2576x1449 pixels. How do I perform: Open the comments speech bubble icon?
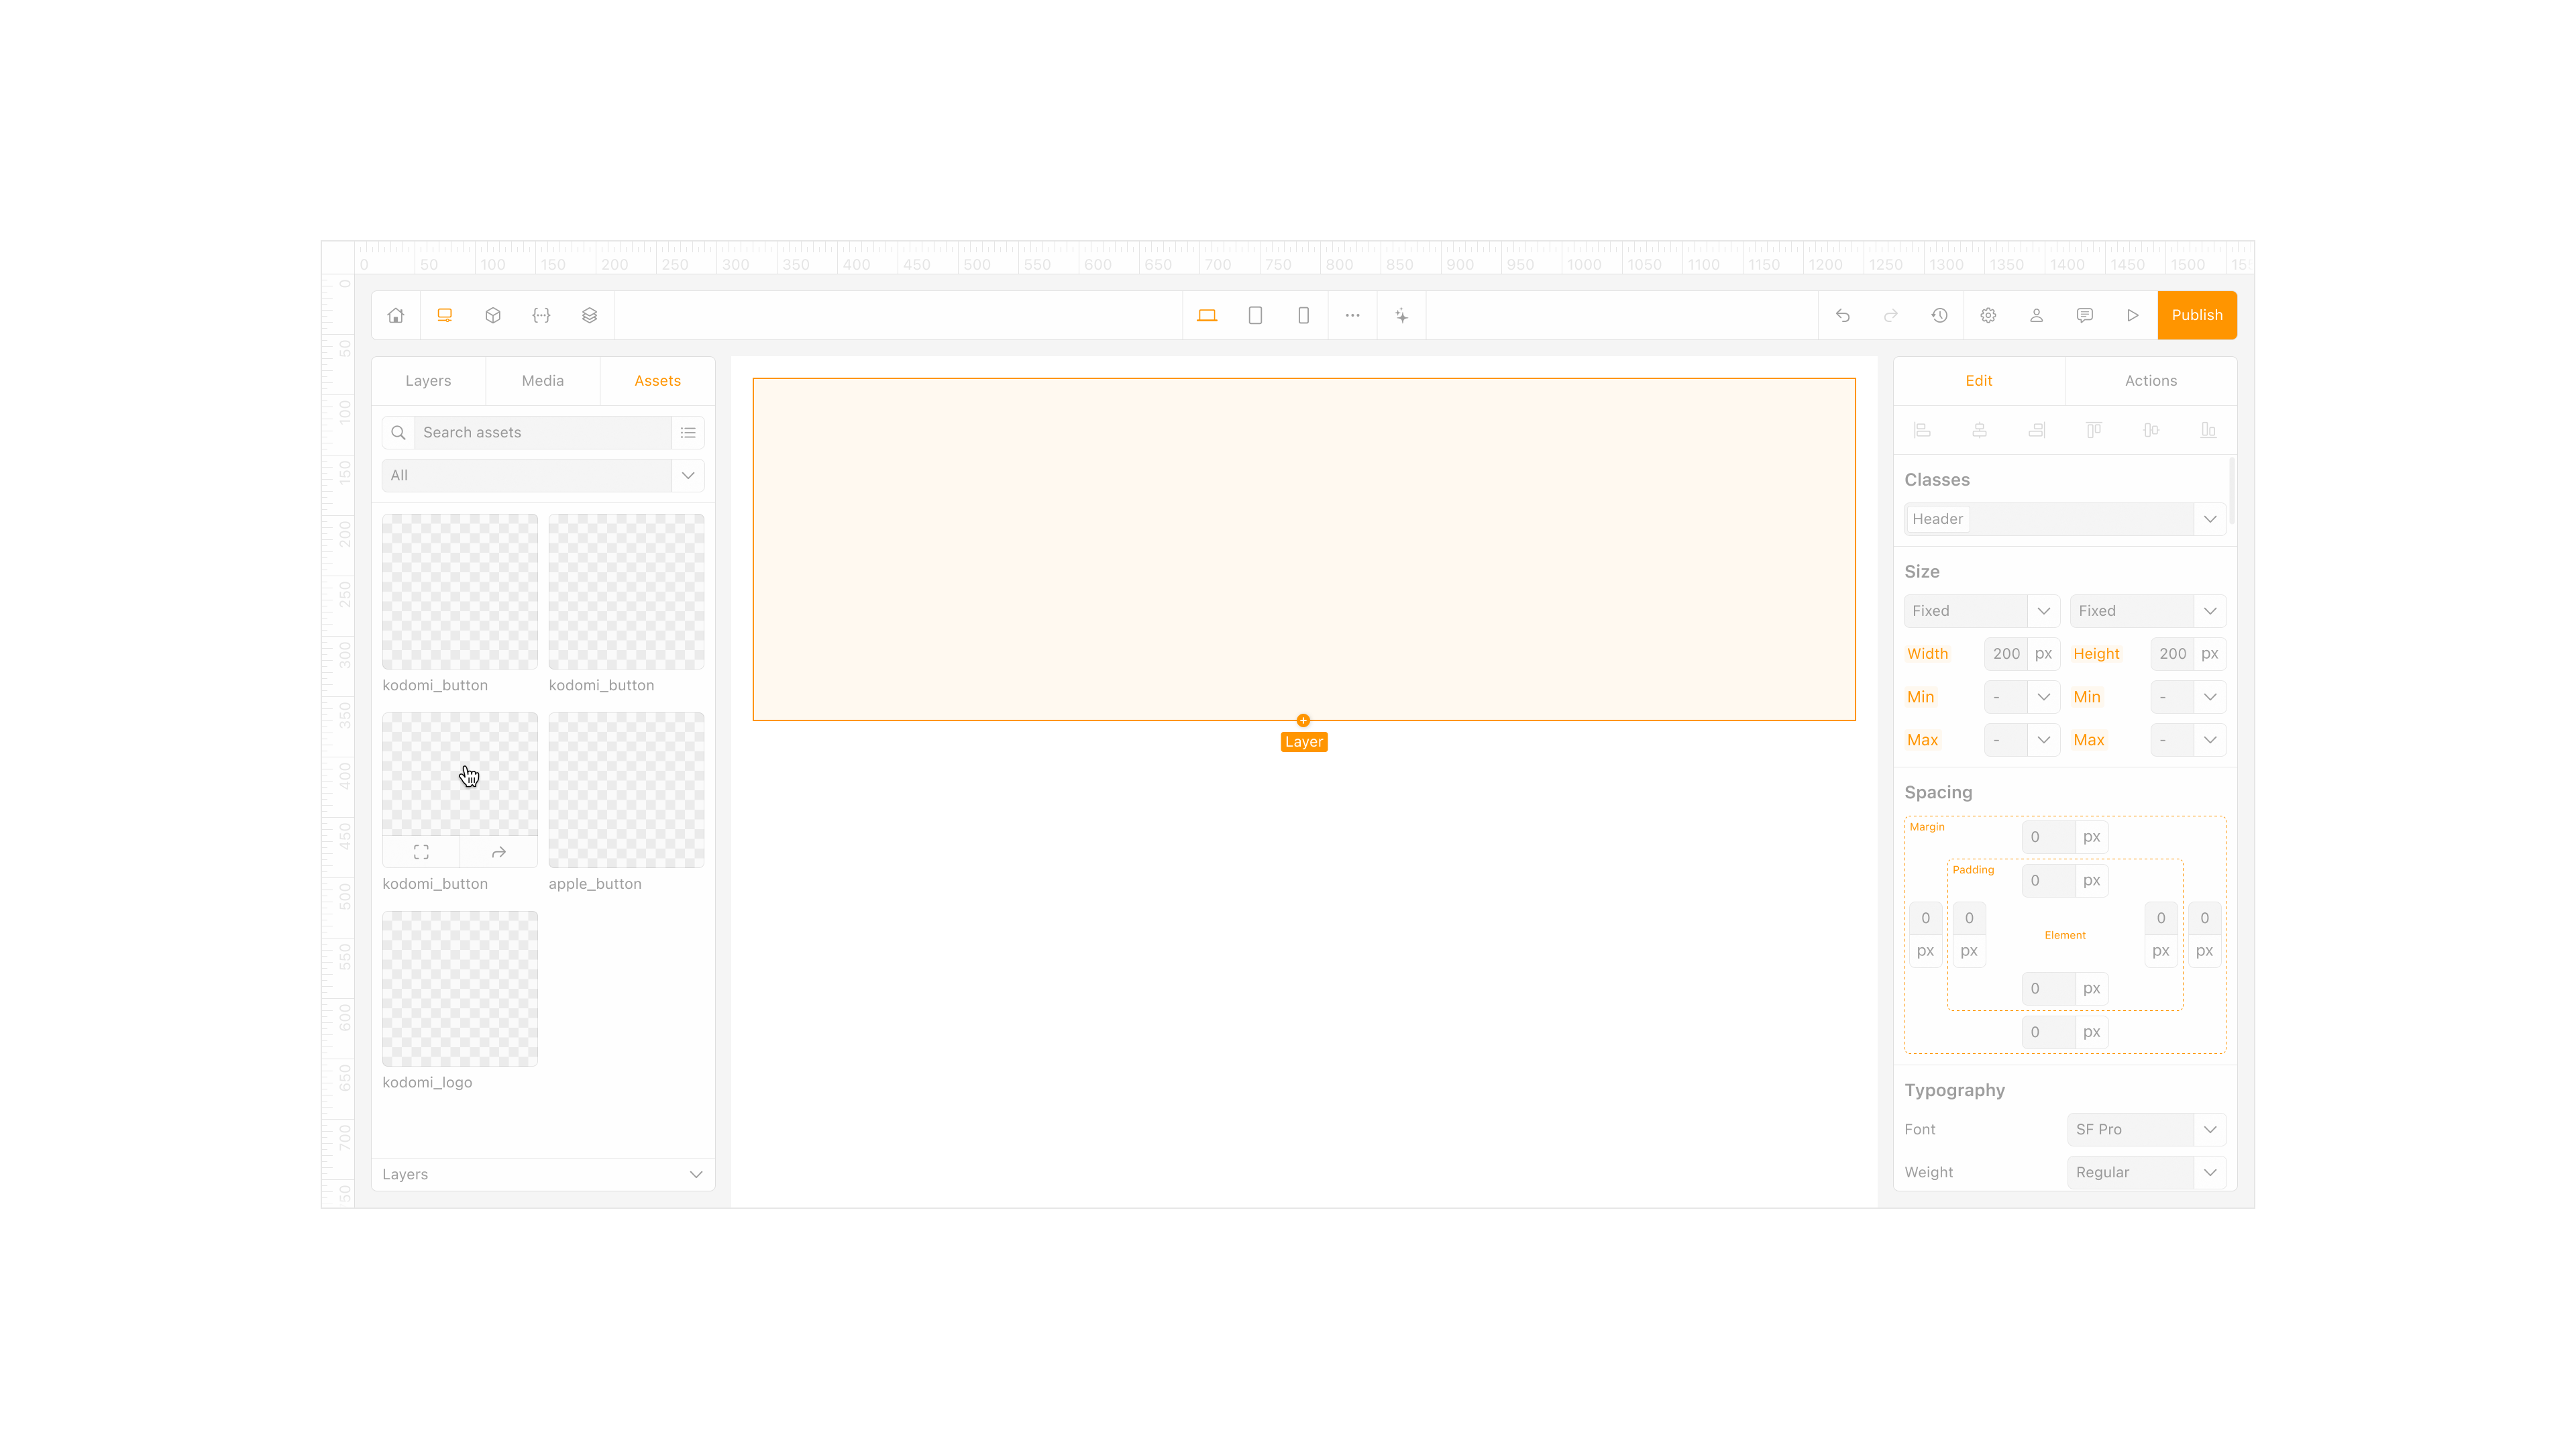(x=2084, y=315)
